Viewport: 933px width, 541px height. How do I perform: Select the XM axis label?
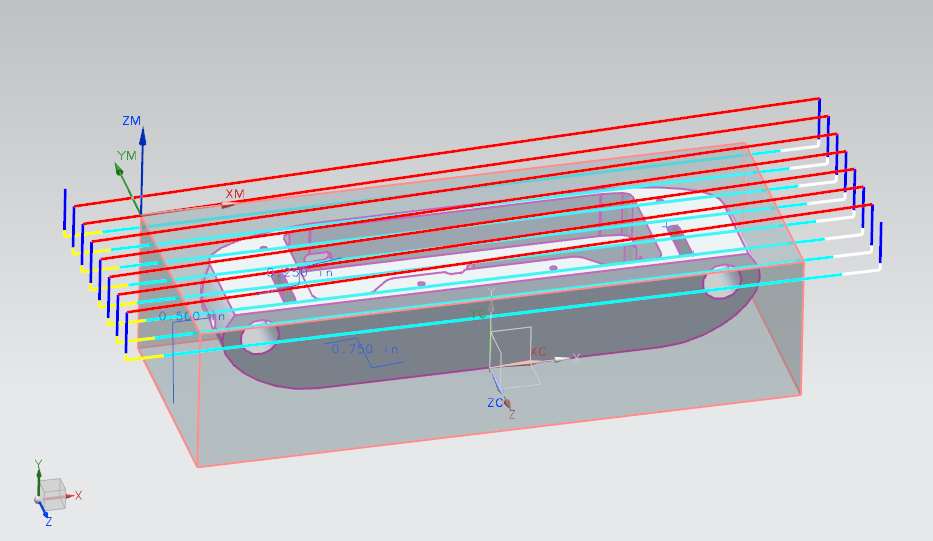click(234, 194)
